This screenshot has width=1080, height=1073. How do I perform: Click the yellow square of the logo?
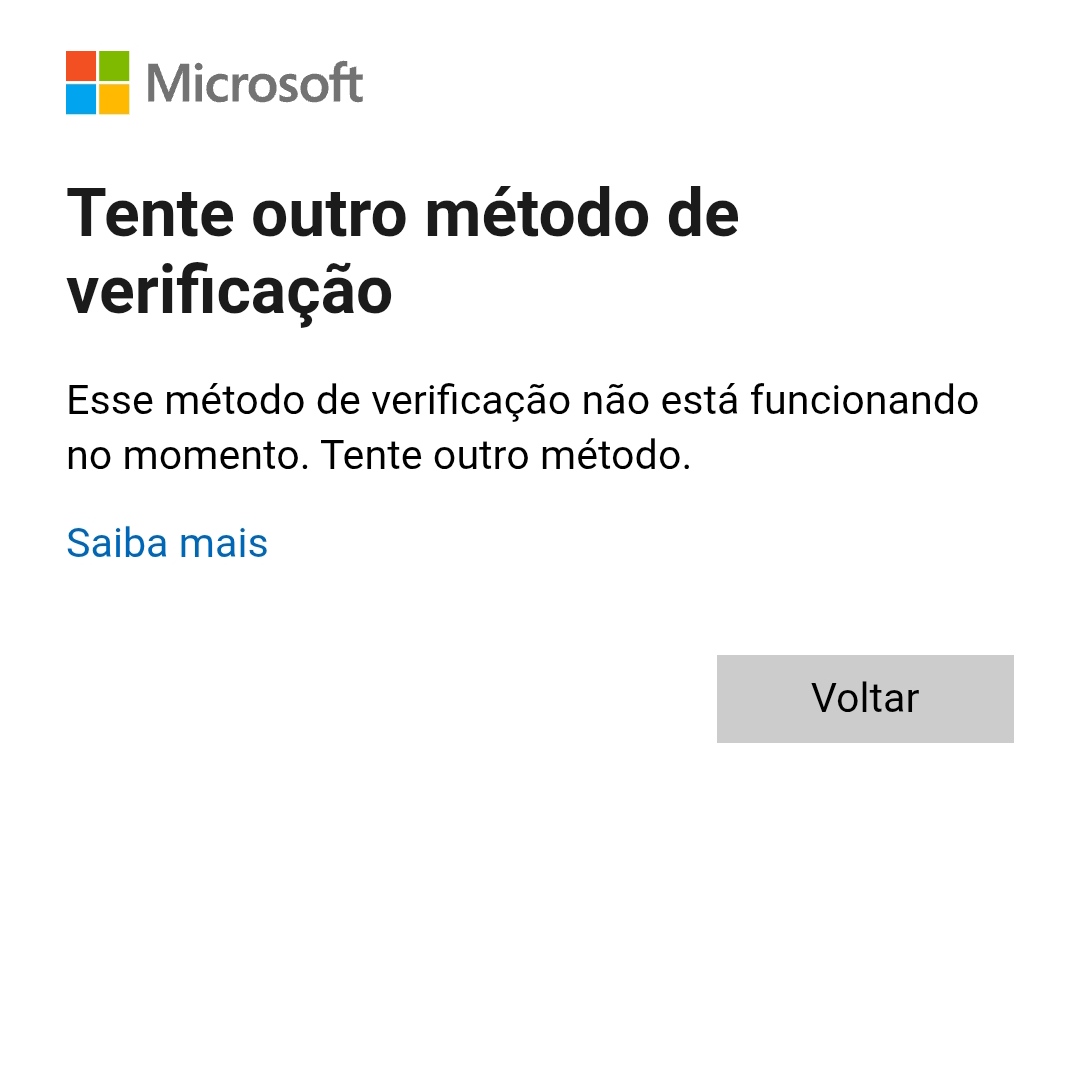pos(114,99)
